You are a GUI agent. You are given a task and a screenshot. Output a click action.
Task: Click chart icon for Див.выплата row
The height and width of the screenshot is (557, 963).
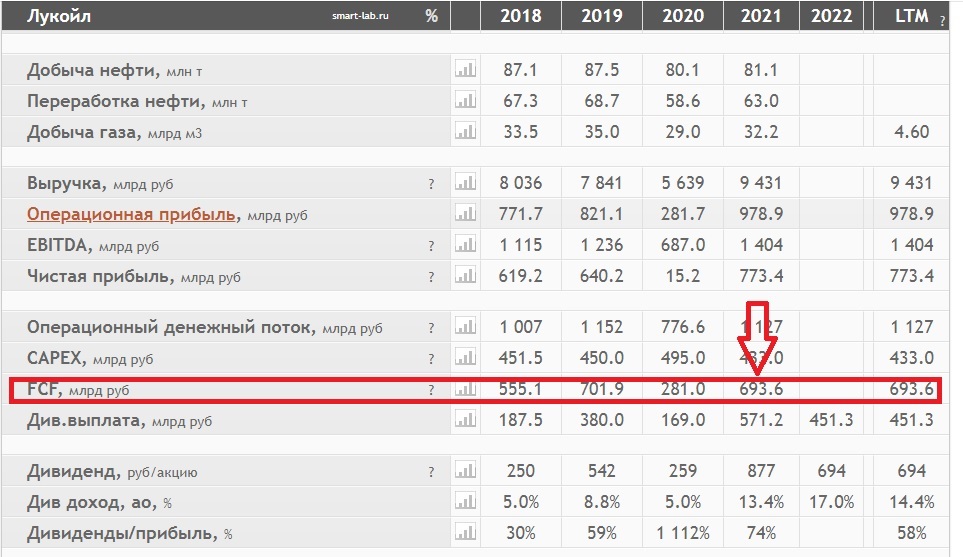tap(465, 420)
